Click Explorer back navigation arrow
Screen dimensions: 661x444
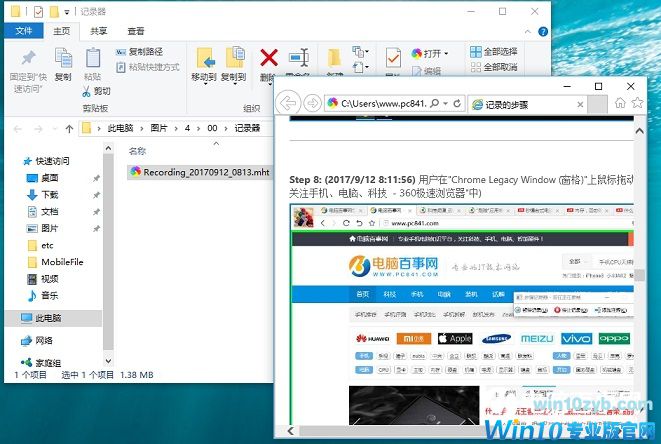[x=18, y=129]
